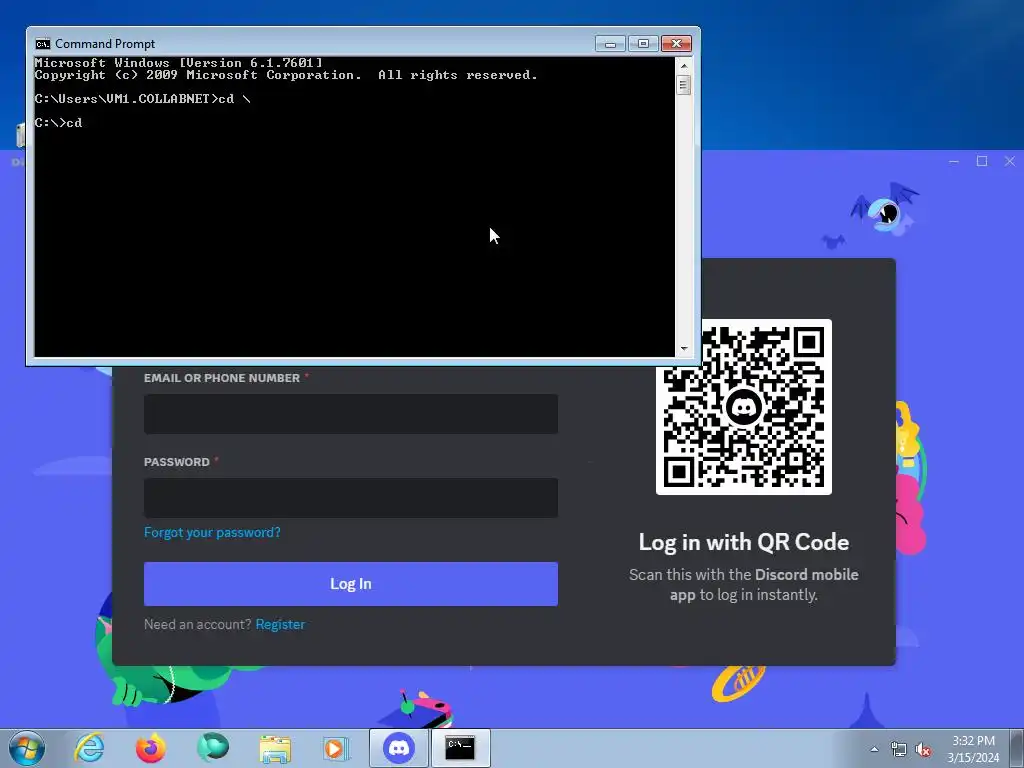Screen dimensions: 1024x768
Task: Open the network status tray icon
Action: [x=899, y=750]
